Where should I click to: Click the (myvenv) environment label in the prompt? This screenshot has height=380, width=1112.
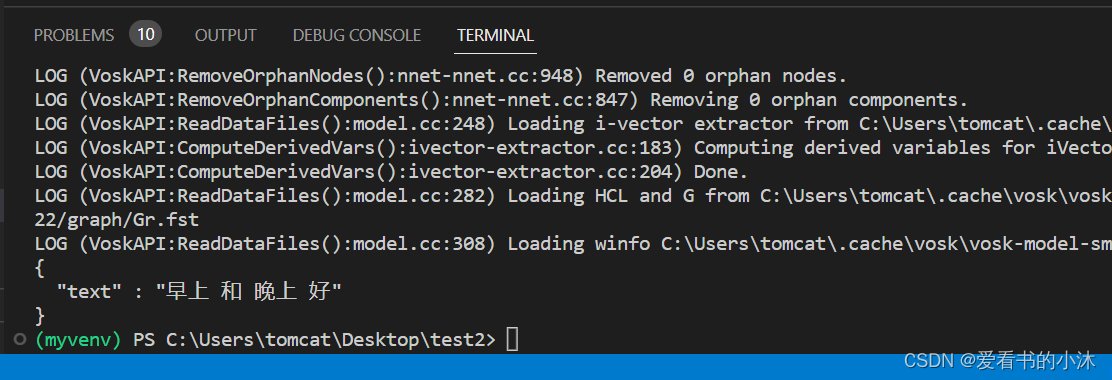coord(78,340)
